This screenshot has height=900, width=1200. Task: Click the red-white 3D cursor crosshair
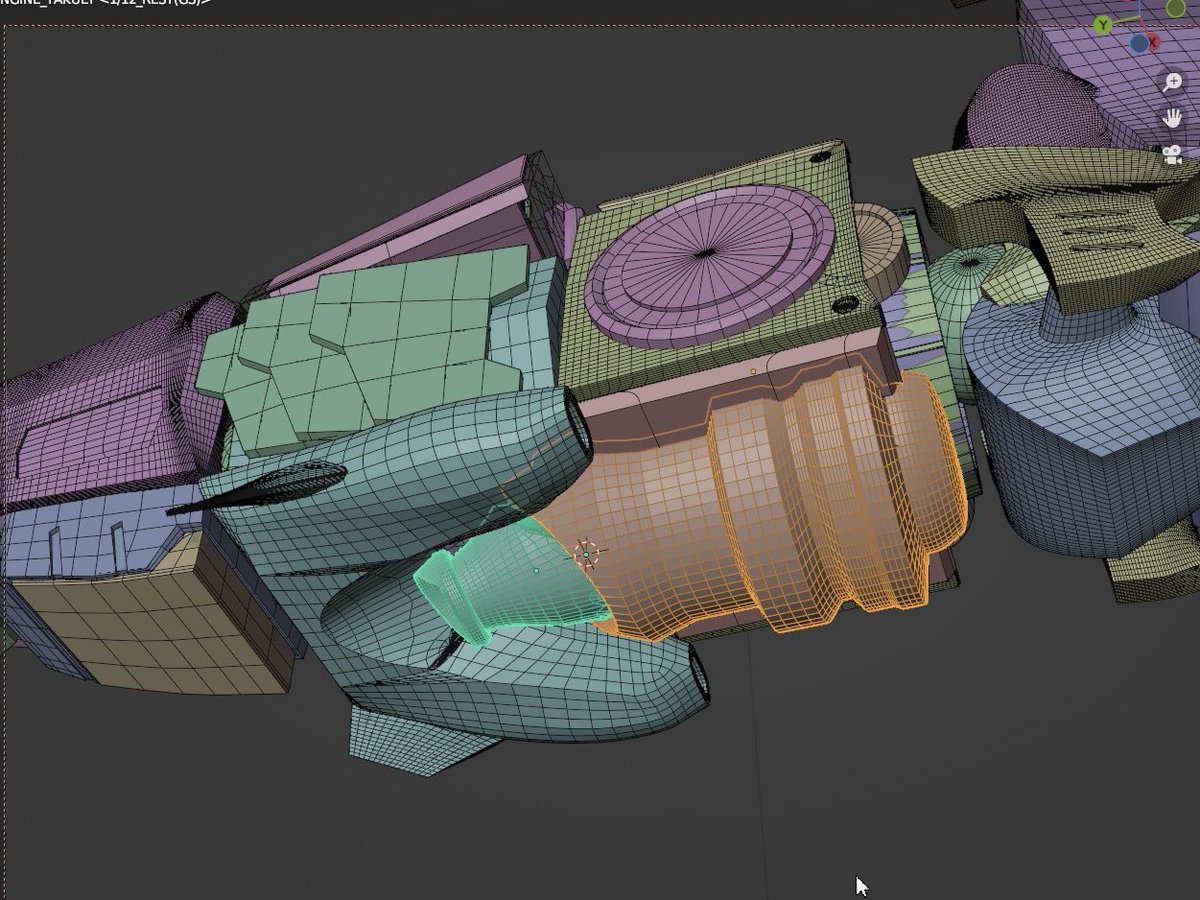(586, 555)
